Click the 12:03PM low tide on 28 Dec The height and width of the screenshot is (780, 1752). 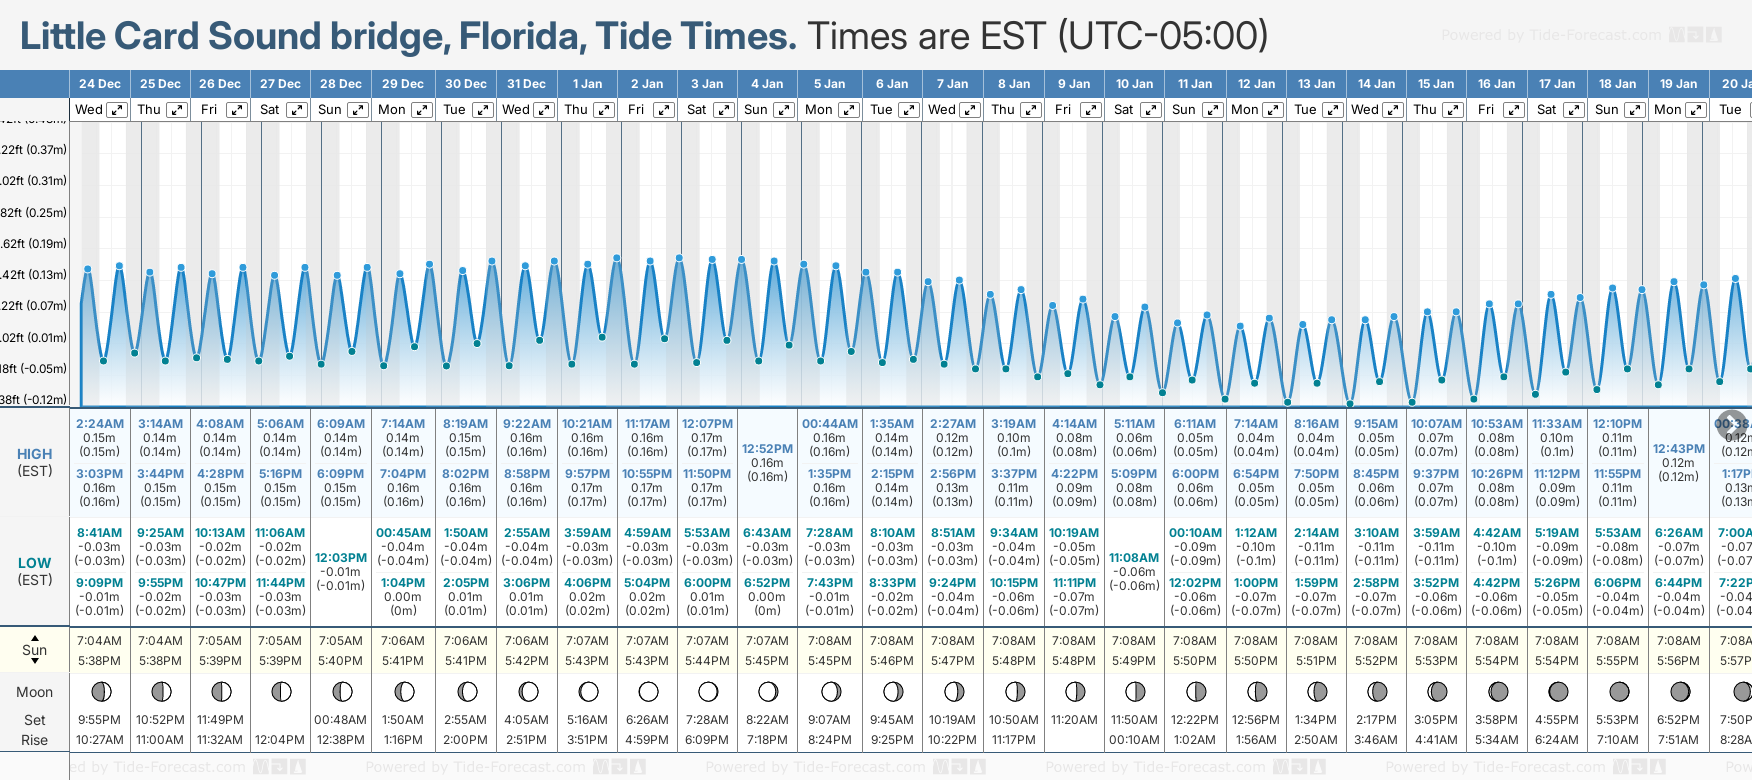[x=341, y=558]
